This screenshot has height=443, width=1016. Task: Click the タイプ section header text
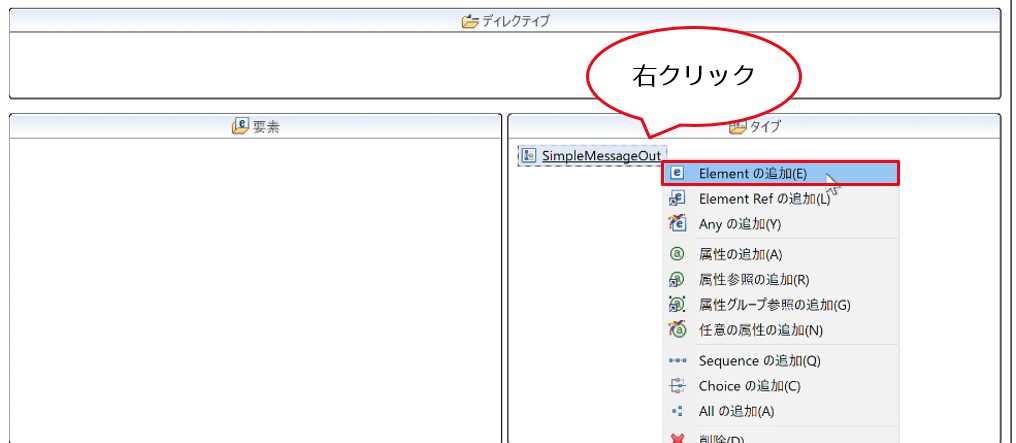pos(765,127)
